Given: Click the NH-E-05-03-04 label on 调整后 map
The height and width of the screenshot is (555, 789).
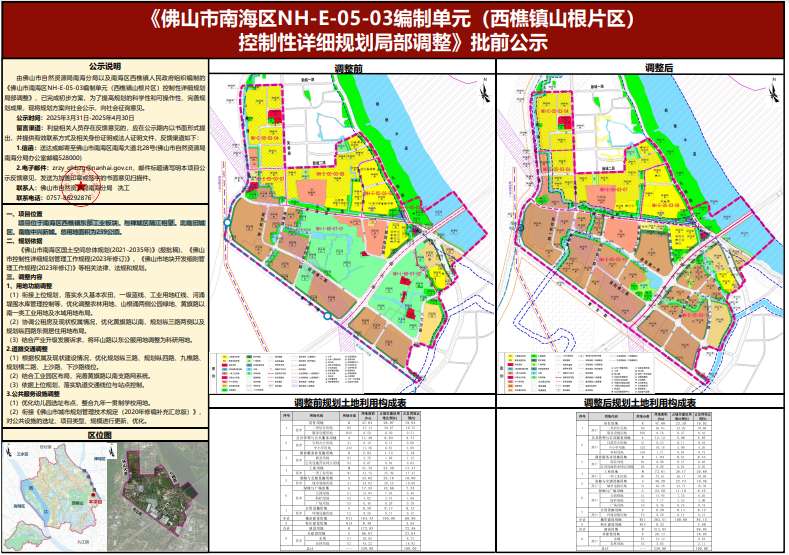Looking at the screenshot, I should [555, 111].
